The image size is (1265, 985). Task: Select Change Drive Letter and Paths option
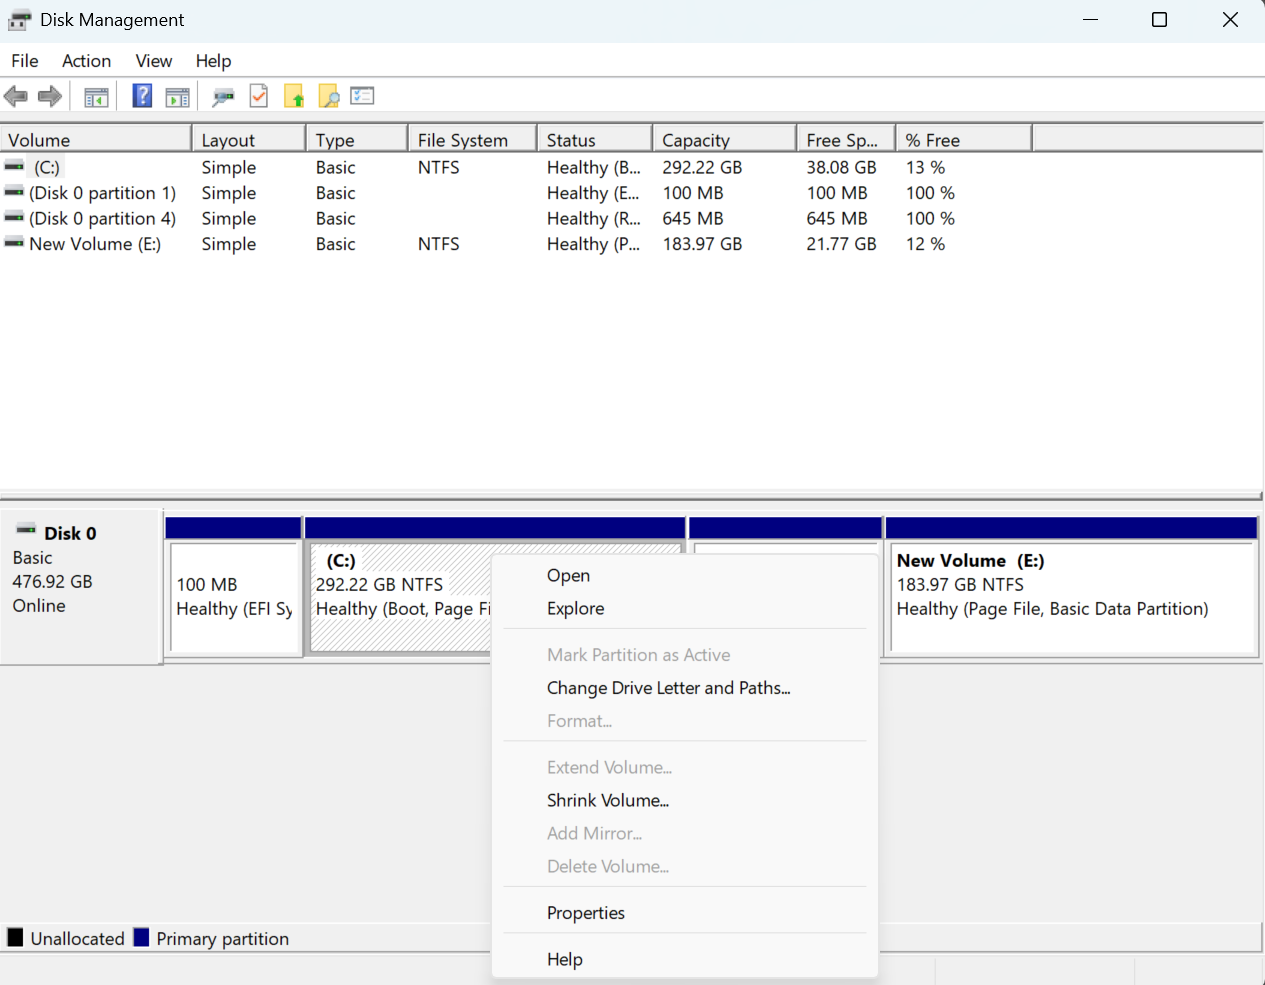668,688
